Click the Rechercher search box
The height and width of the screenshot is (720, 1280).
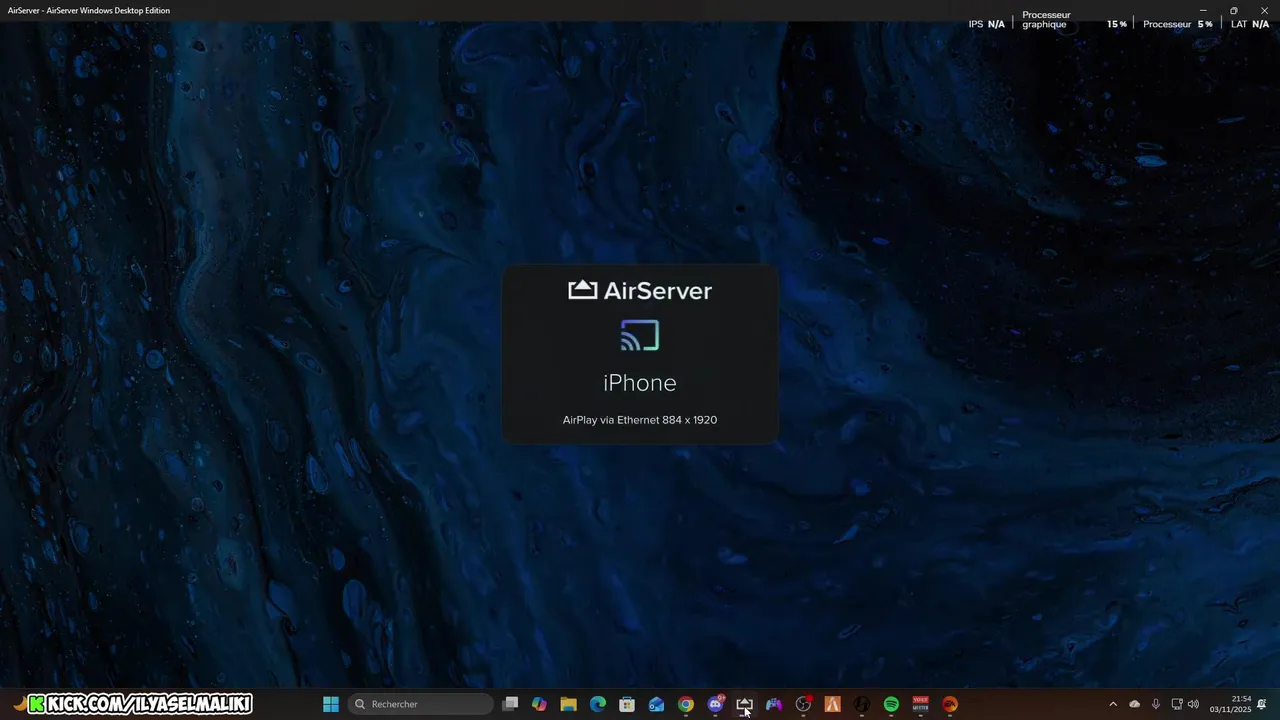[x=422, y=704]
